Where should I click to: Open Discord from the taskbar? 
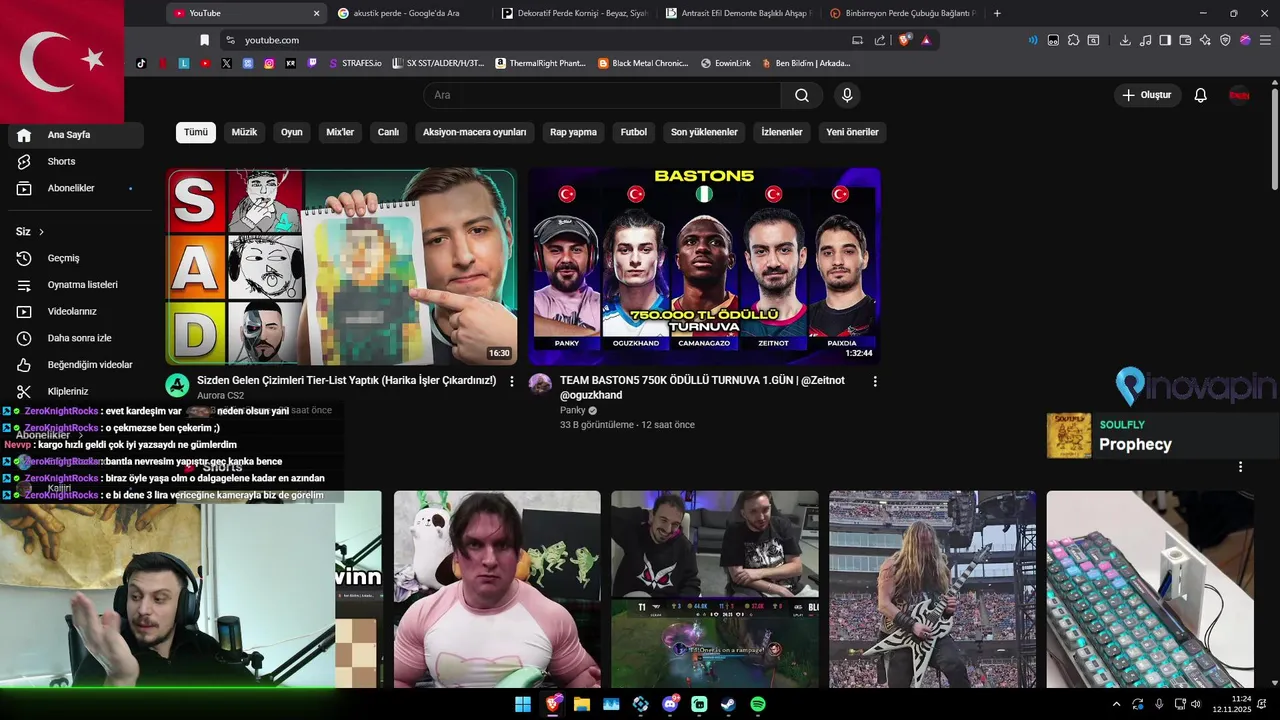670,704
